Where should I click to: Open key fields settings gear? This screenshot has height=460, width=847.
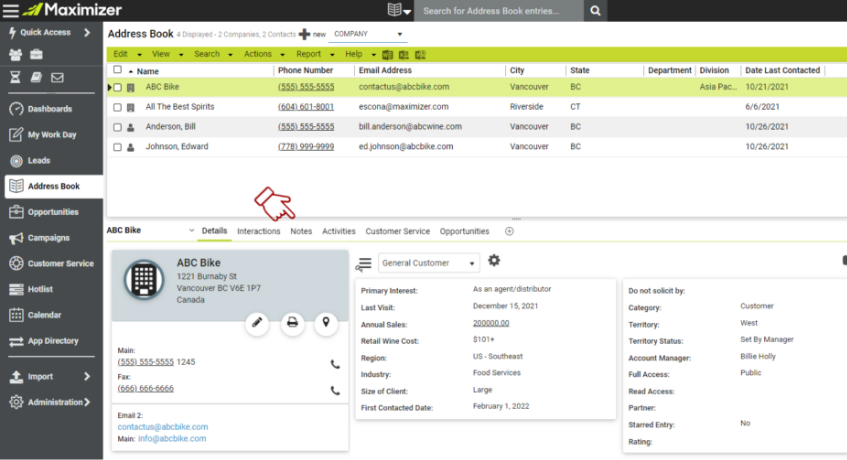click(x=494, y=261)
